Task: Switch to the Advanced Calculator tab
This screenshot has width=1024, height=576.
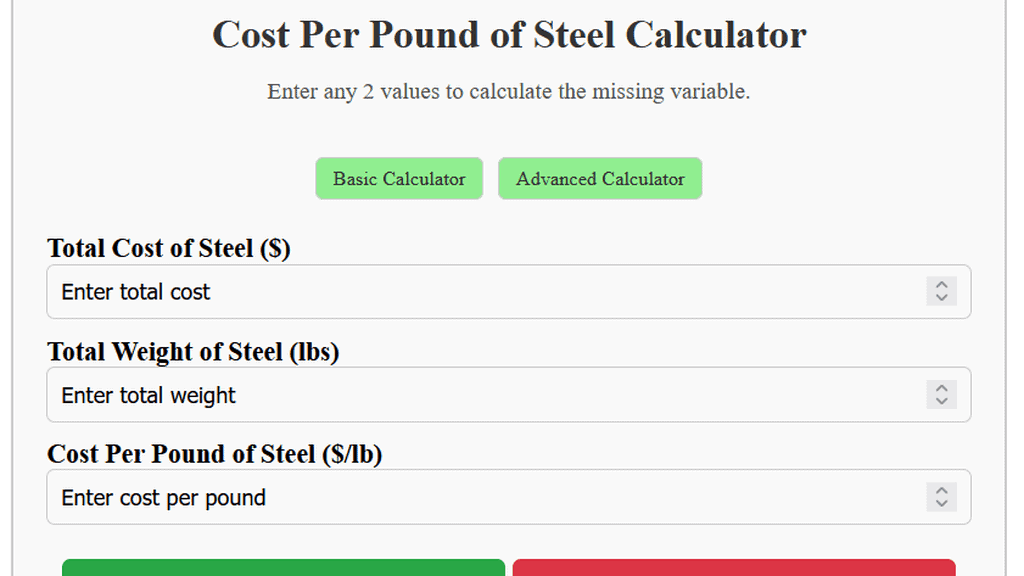Action: click(599, 178)
